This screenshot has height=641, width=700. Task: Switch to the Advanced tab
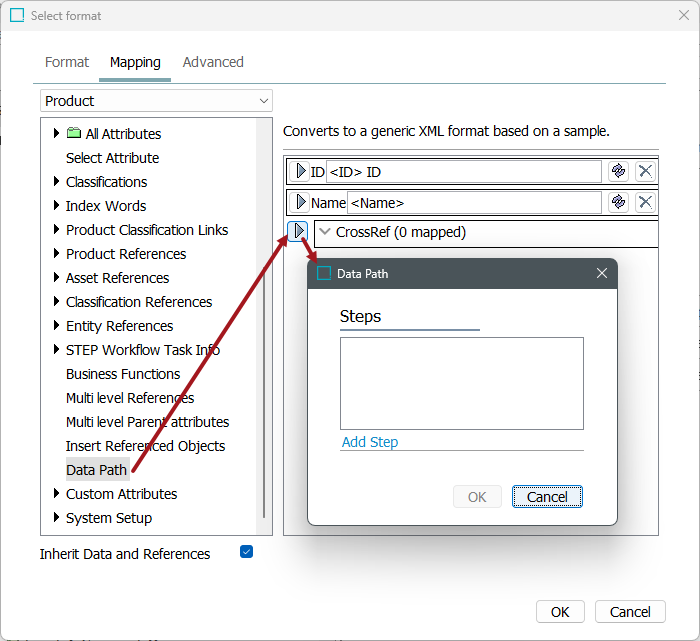[x=213, y=62]
